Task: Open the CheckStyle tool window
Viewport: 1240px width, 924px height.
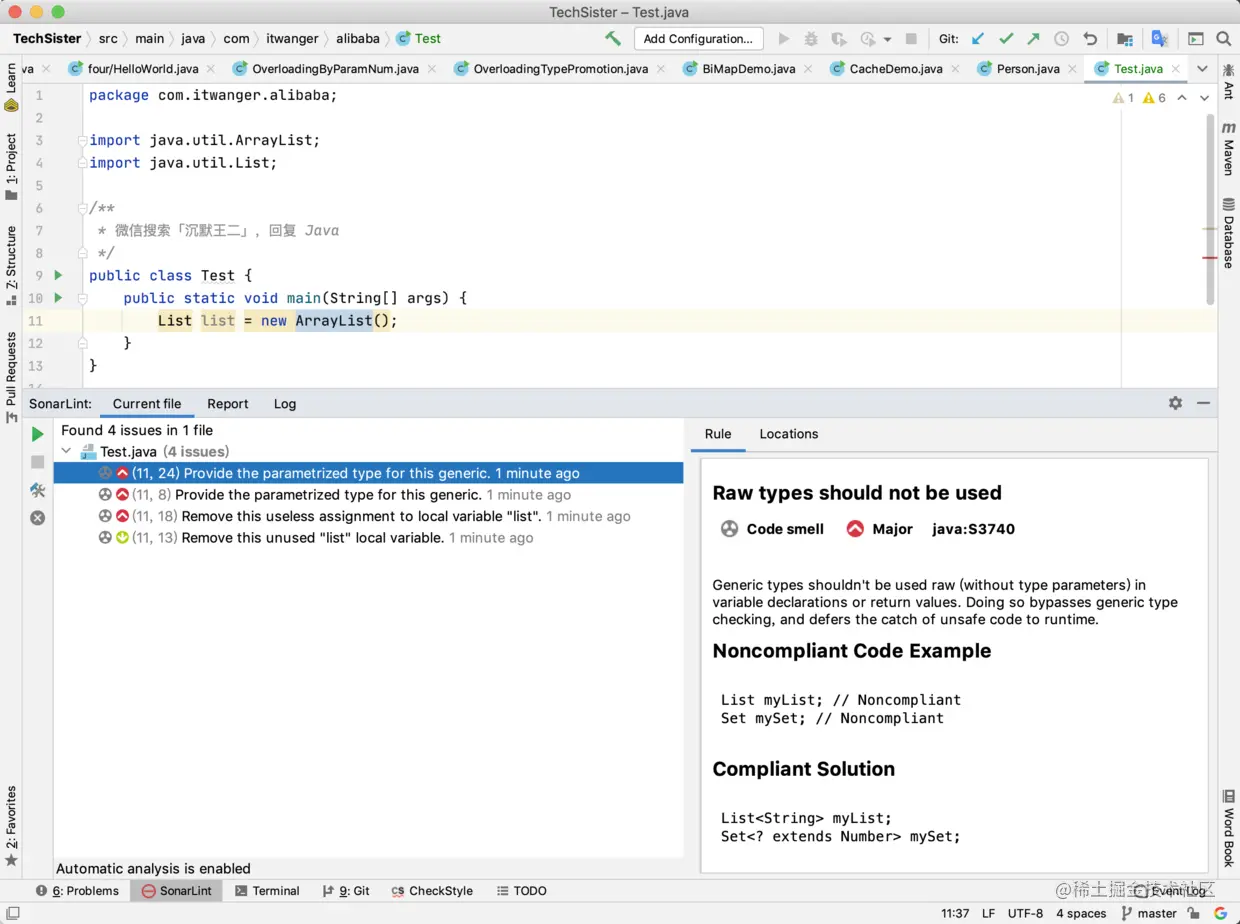Action: [x=432, y=891]
